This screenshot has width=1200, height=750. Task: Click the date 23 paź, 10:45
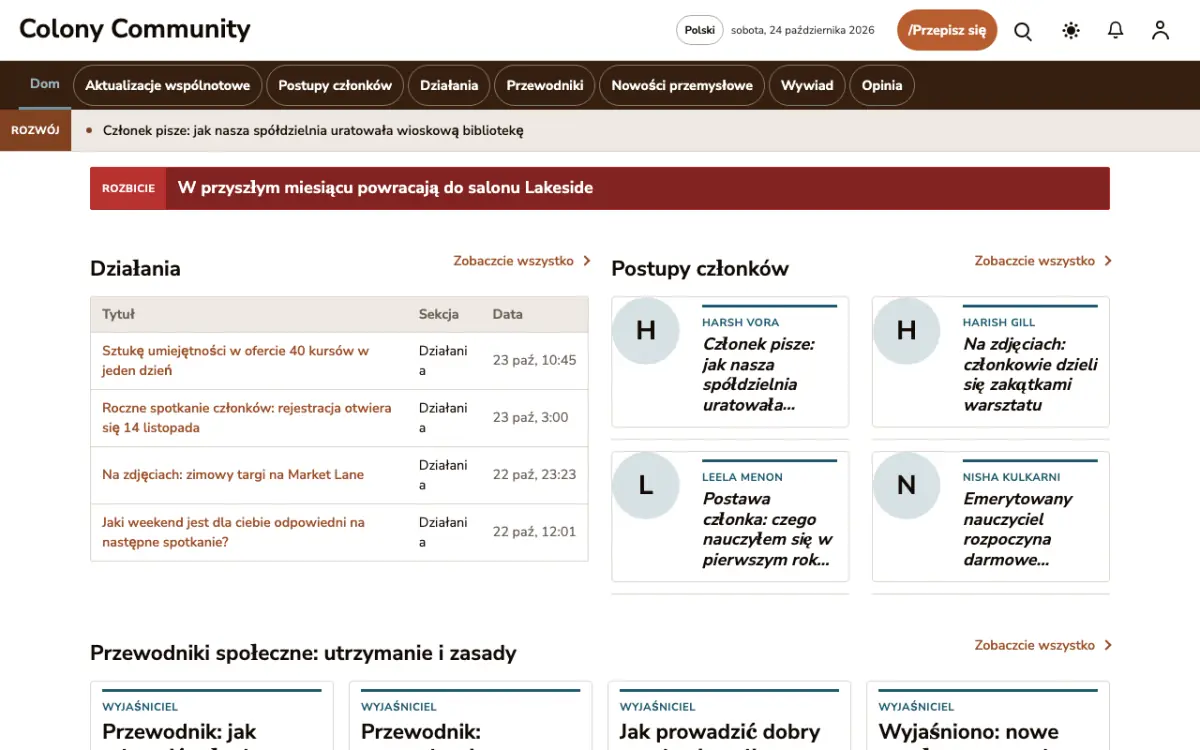[x=535, y=360]
